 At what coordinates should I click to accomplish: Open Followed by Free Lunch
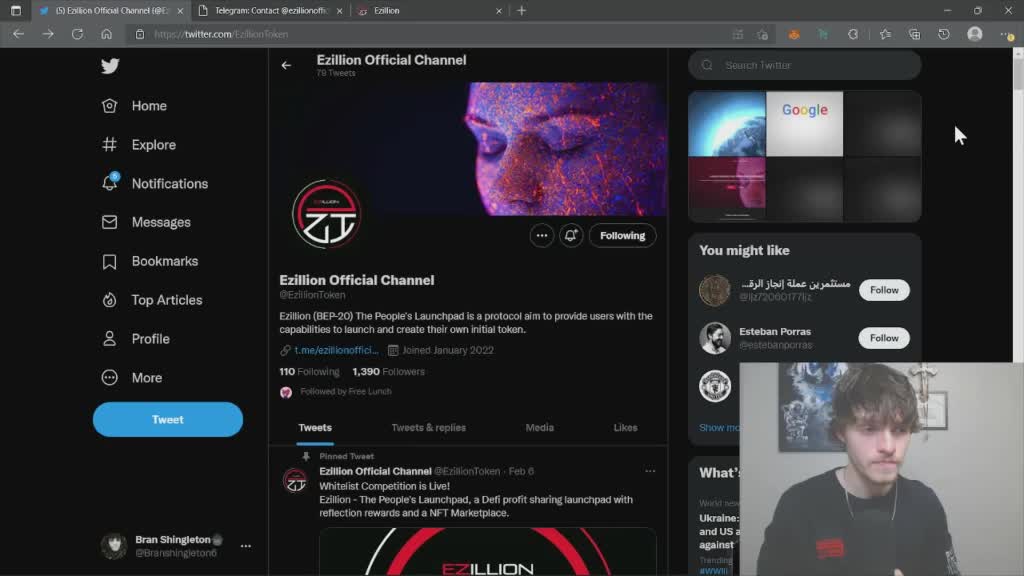point(345,392)
